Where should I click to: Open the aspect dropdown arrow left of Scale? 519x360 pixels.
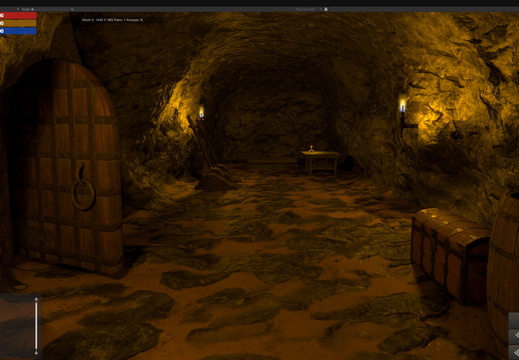pos(18,9)
